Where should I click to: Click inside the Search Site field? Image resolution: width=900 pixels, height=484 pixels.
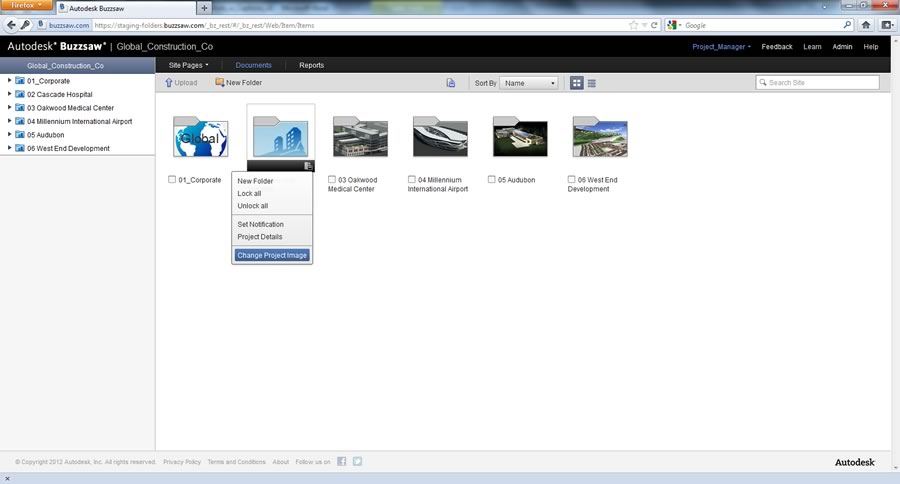coord(817,83)
